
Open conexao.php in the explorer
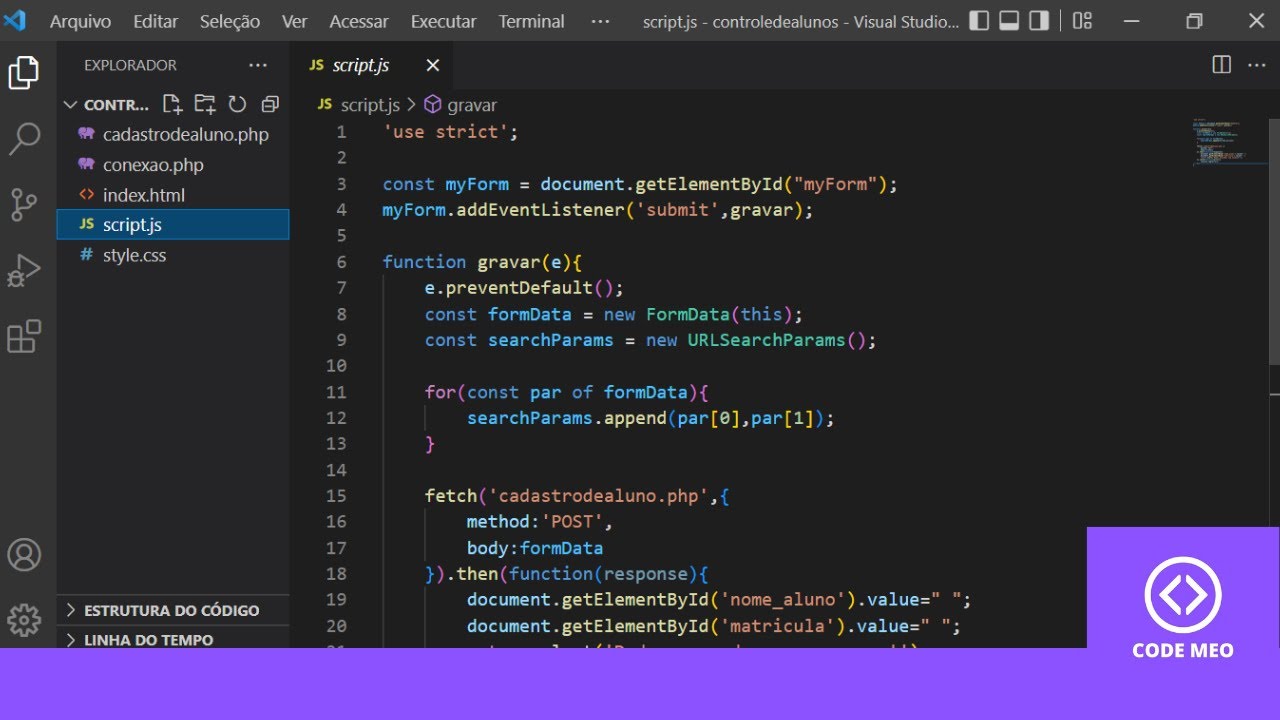point(172,164)
